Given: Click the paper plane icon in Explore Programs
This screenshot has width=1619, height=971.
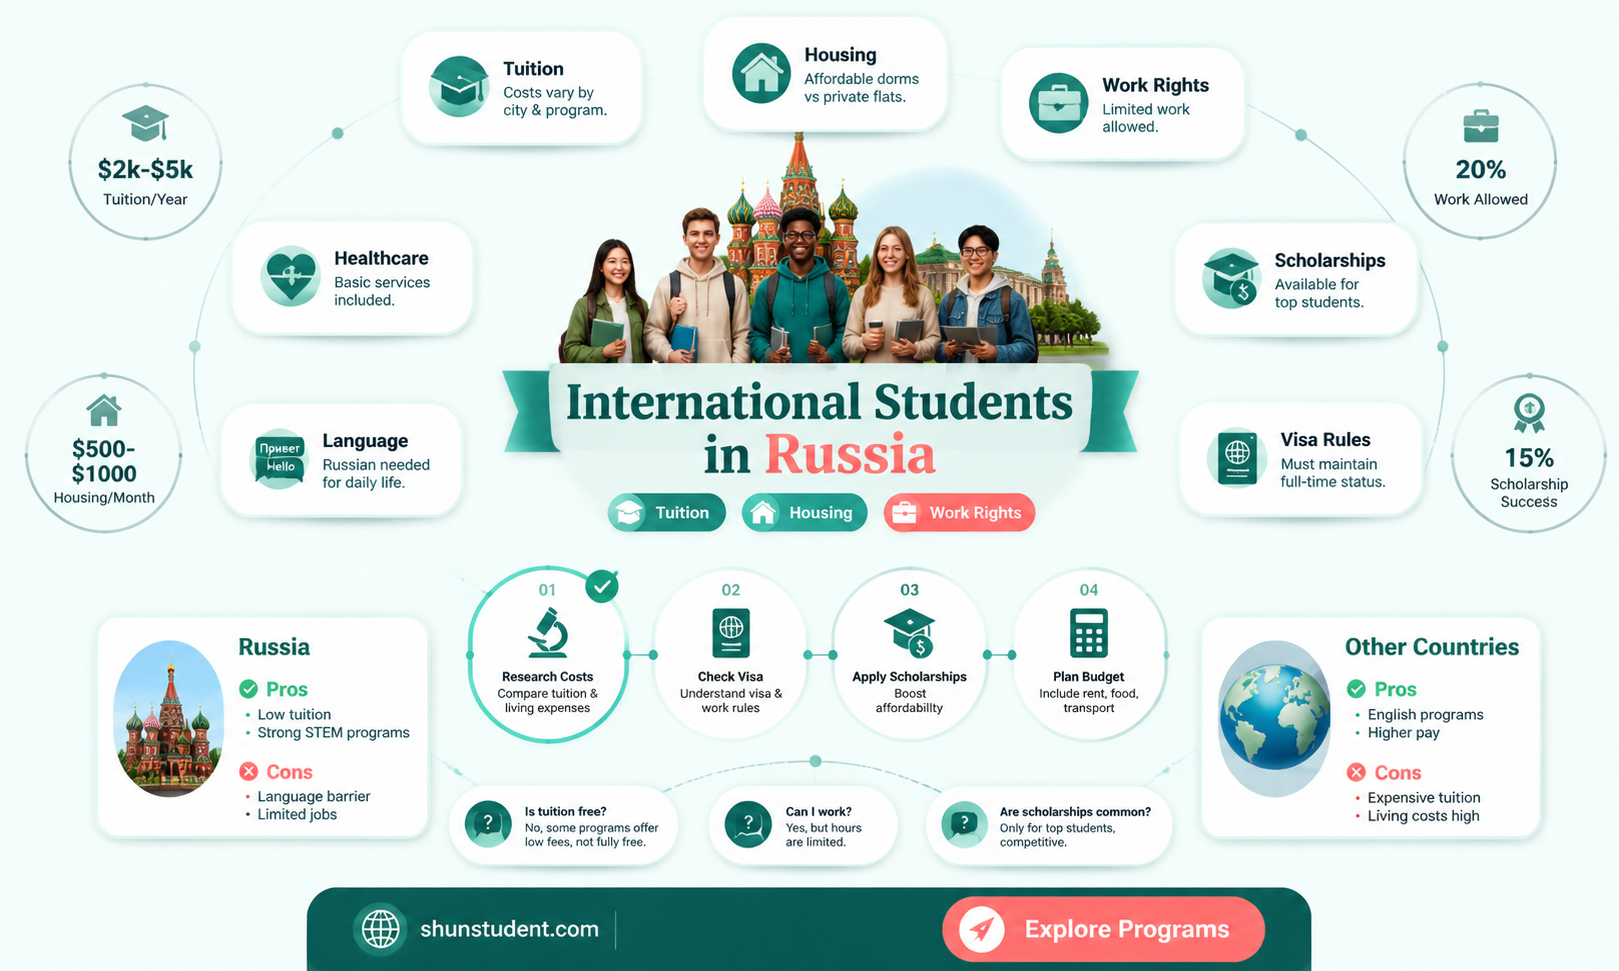Looking at the screenshot, I should 982,930.
